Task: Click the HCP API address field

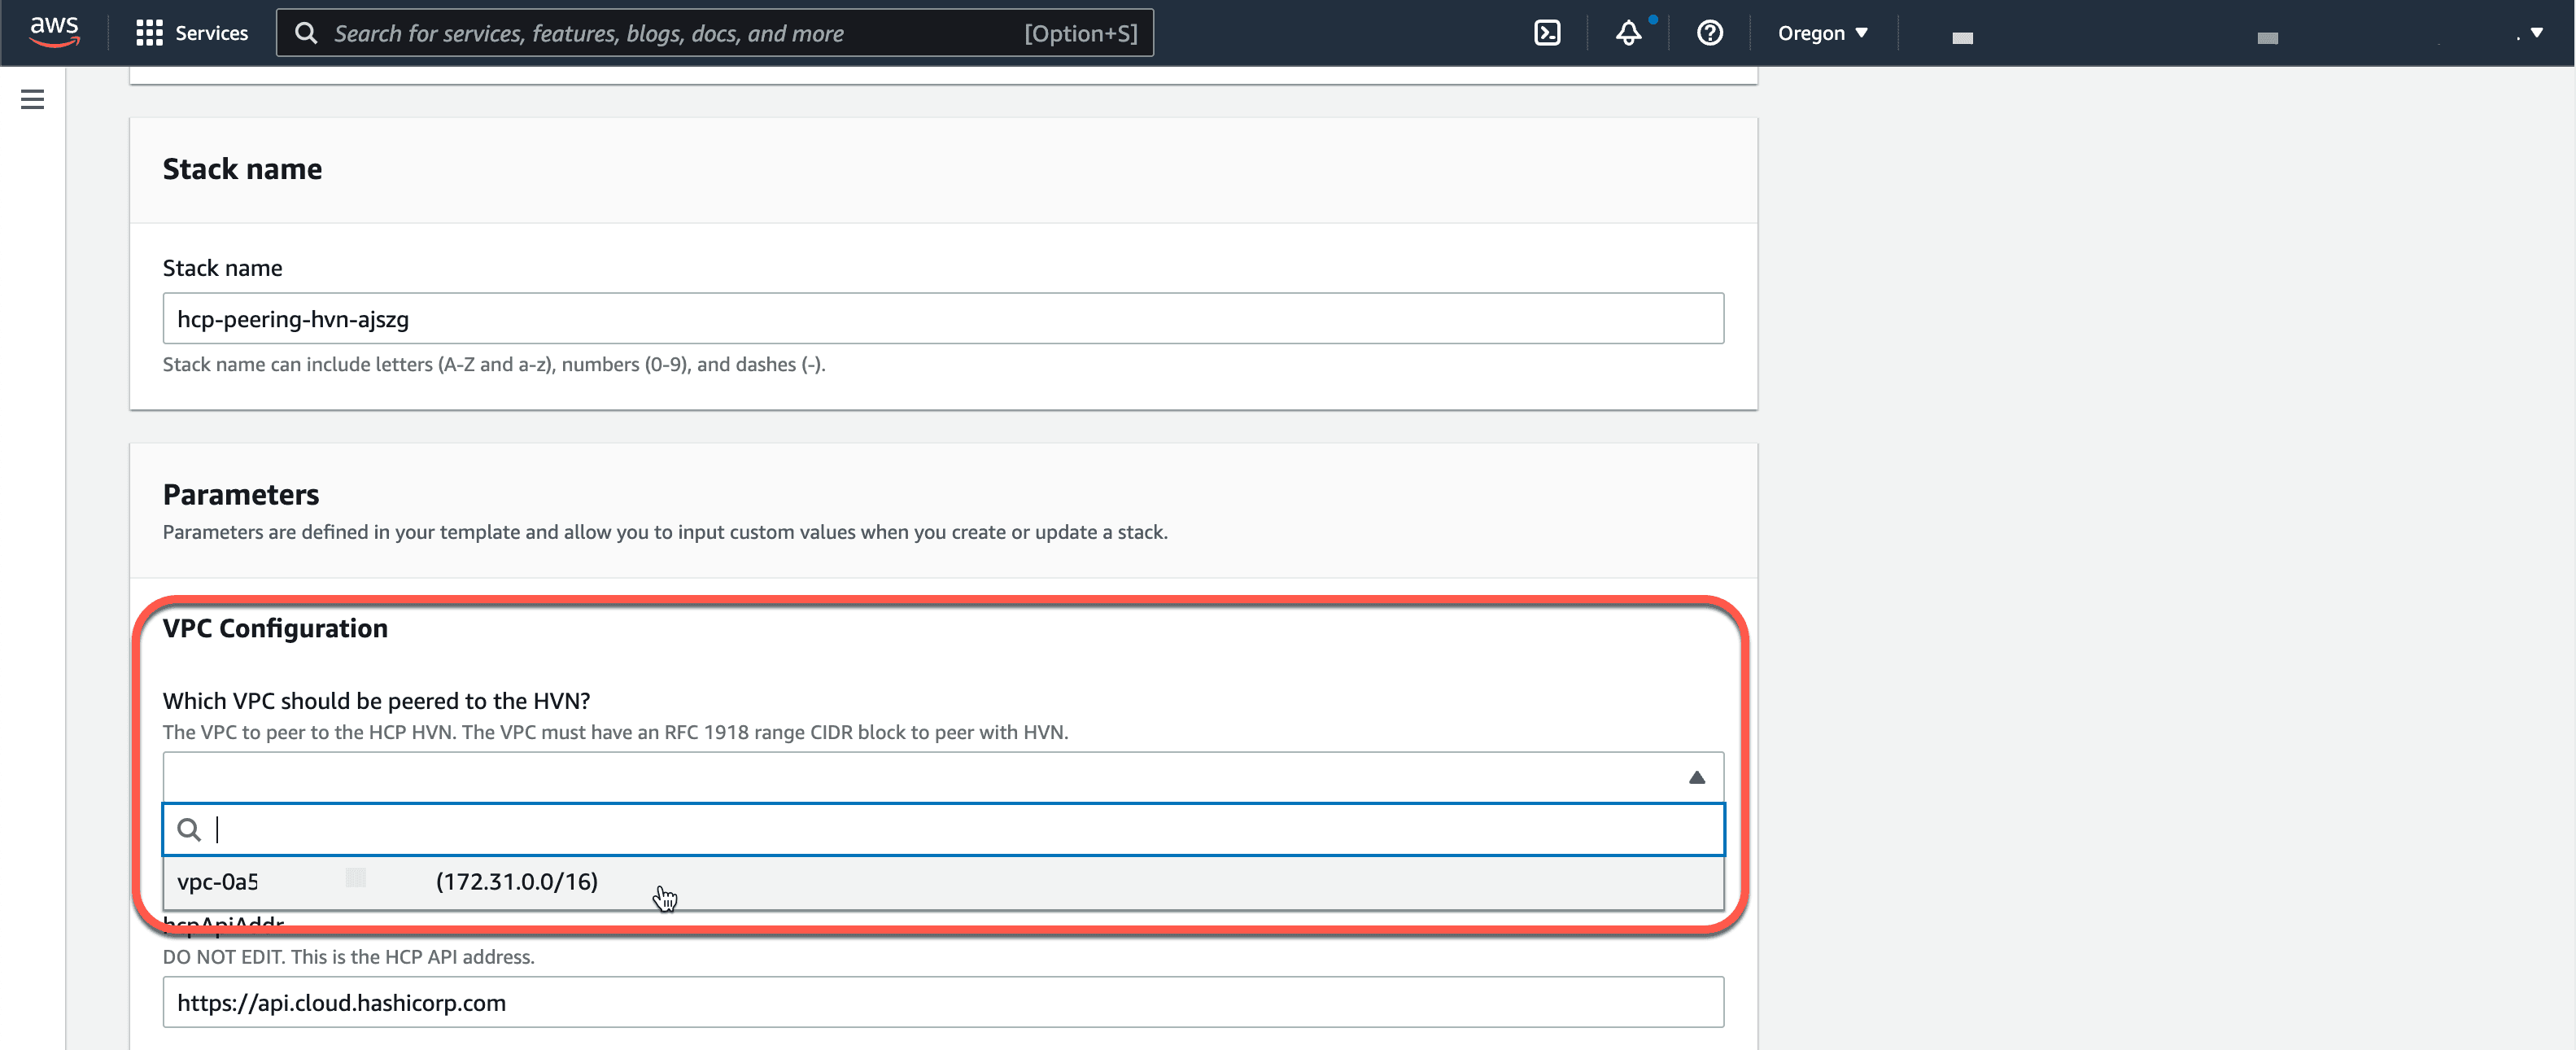Action: coord(942,1002)
